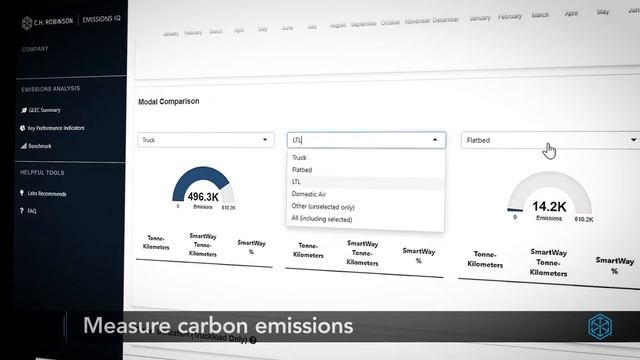Screen dimensions: 640x360
Task: Click the Benchmark bar chart icon
Action: pos(24,146)
